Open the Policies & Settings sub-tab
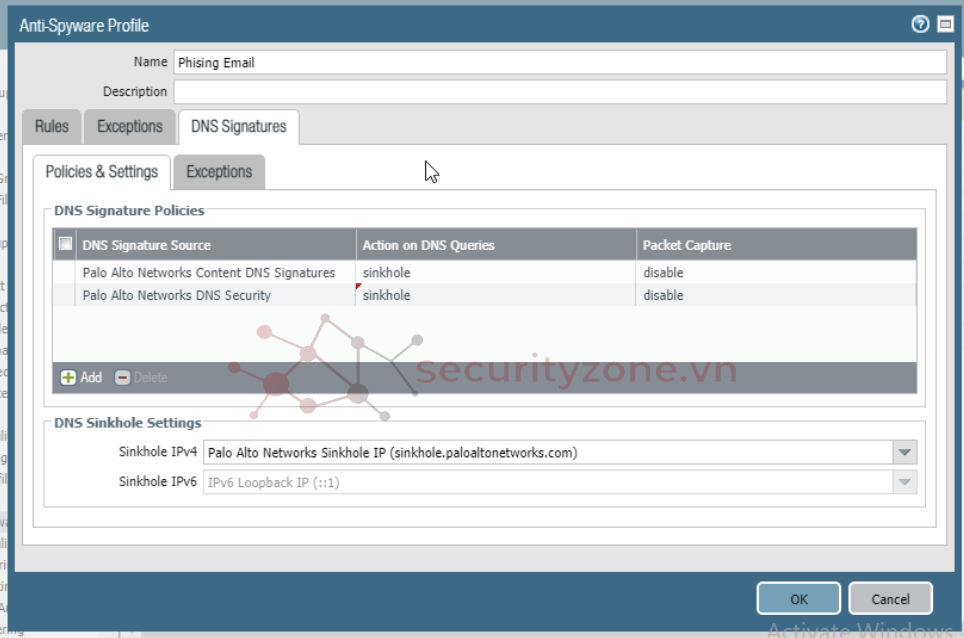964x638 pixels. point(102,172)
